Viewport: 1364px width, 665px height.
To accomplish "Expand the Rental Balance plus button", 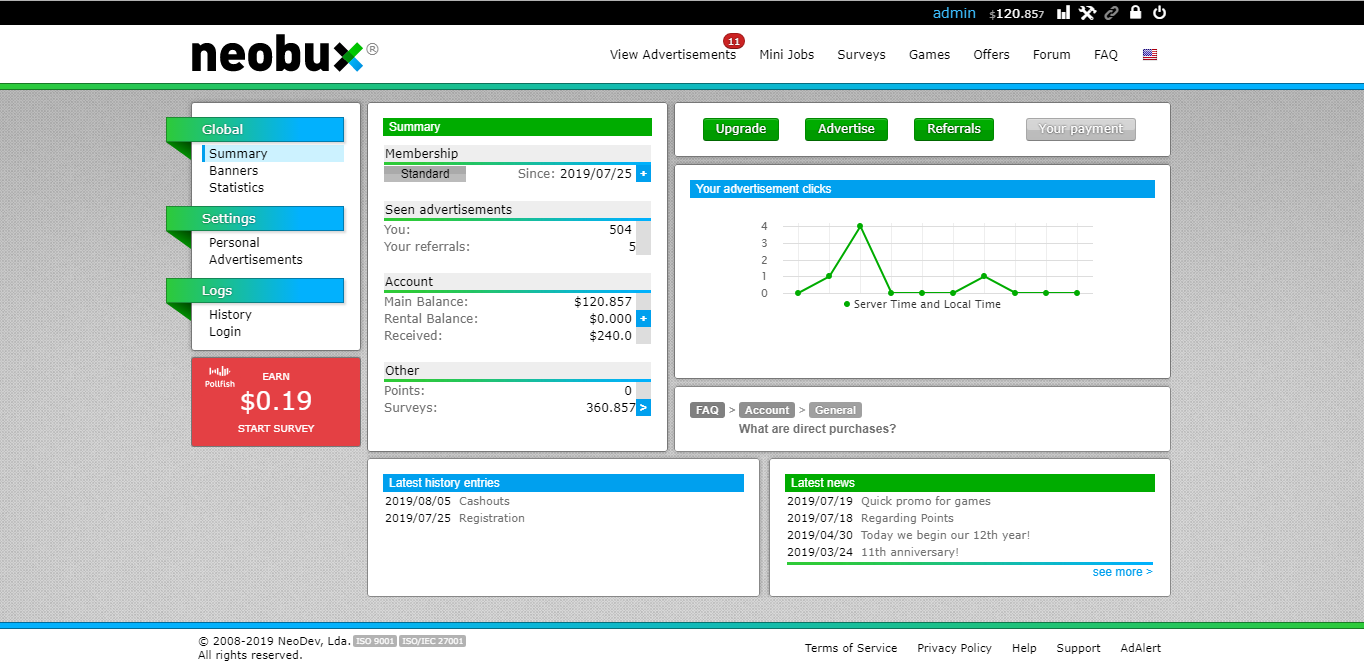I will tap(643, 318).
